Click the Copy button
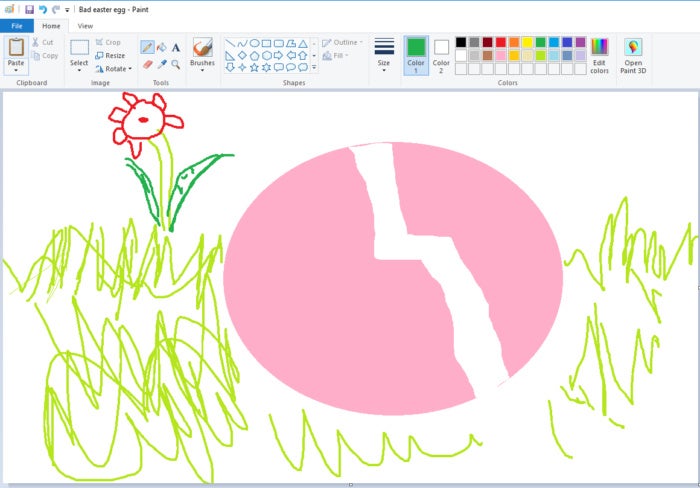Image resolution: width=700 pixels, height=488 pixels. pos(46,56)
